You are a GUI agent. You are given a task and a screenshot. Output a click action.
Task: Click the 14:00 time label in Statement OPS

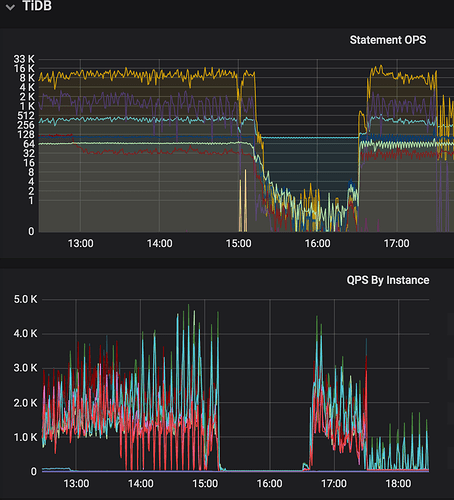tap(159, 243)
